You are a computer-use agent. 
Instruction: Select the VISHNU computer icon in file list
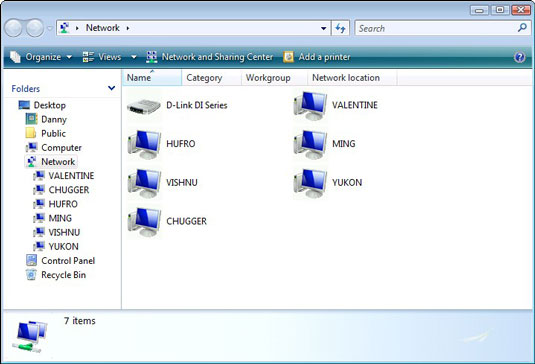(144, 183)
